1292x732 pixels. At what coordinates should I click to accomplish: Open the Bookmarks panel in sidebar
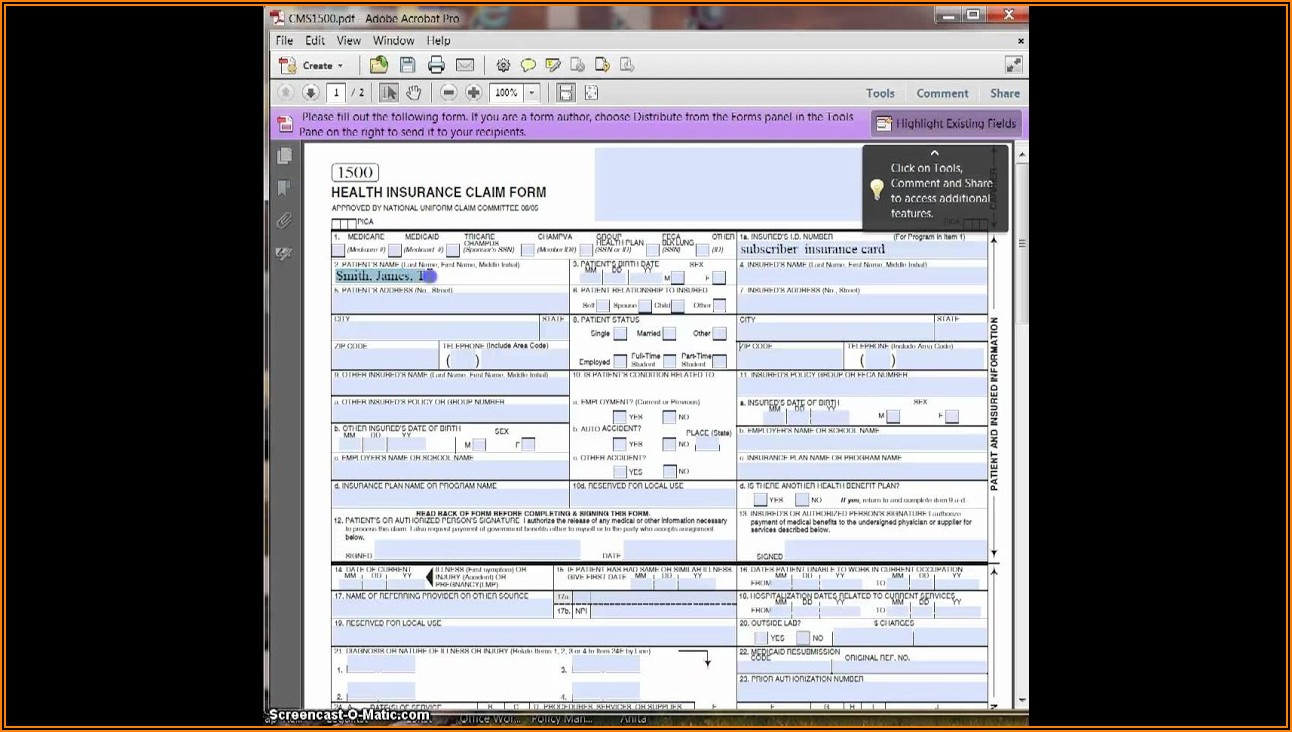(285, 188)
